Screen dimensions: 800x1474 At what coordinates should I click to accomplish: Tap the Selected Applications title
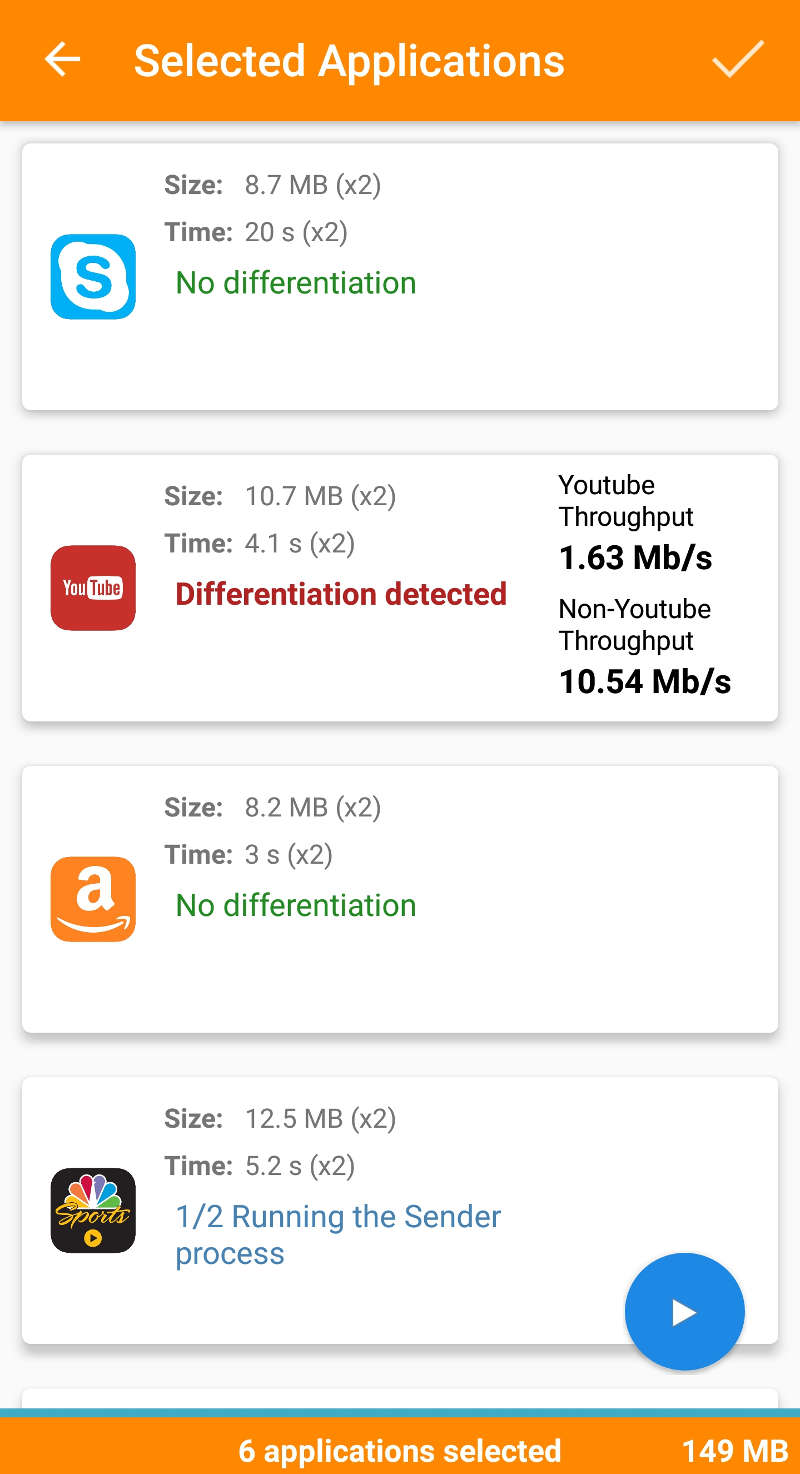coord(349,60)
